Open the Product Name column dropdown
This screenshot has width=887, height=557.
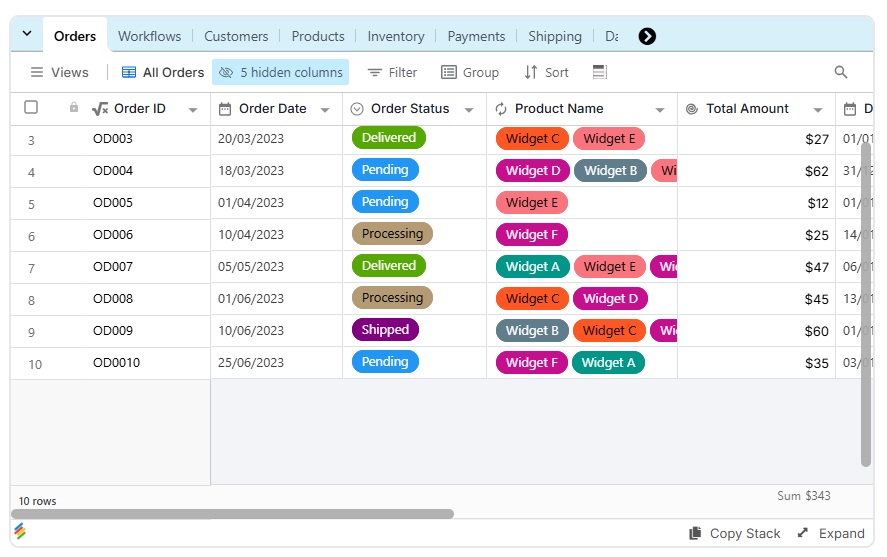coord(660,110)
